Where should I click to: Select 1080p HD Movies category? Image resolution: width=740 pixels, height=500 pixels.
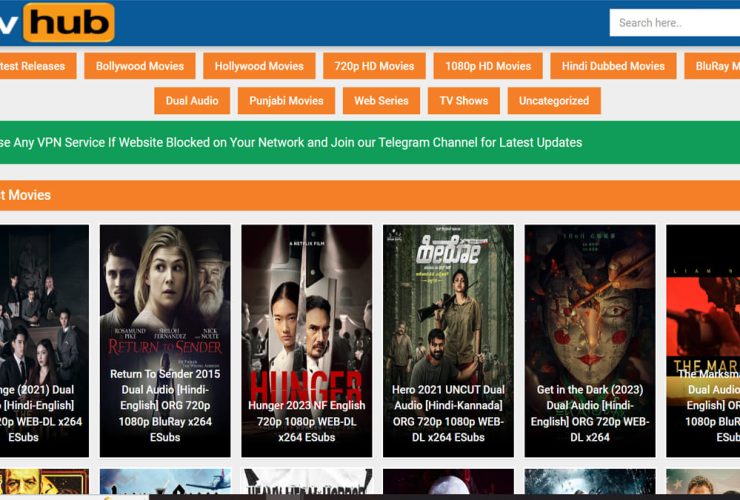click(x=488, y=66)
